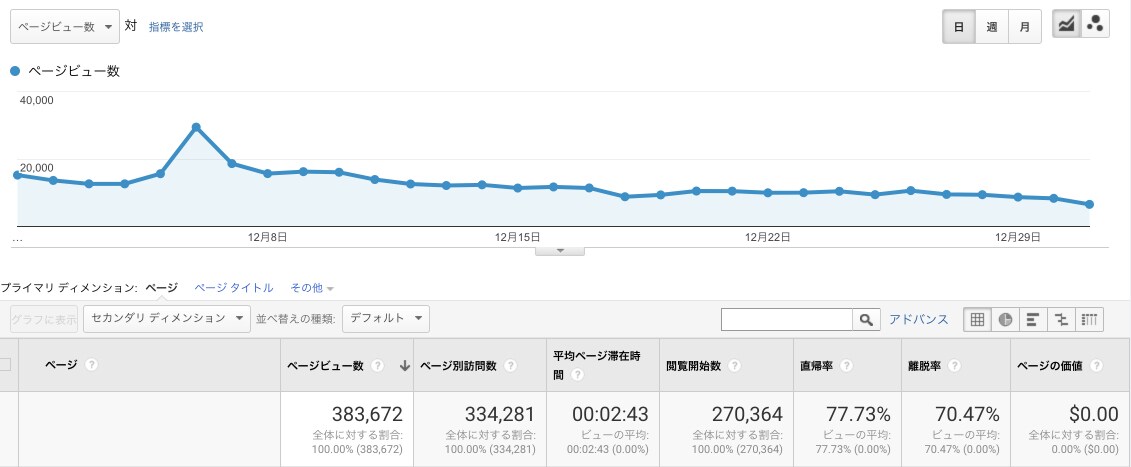
Task: Click the グラフに表示 button
Action: (44, 318)
